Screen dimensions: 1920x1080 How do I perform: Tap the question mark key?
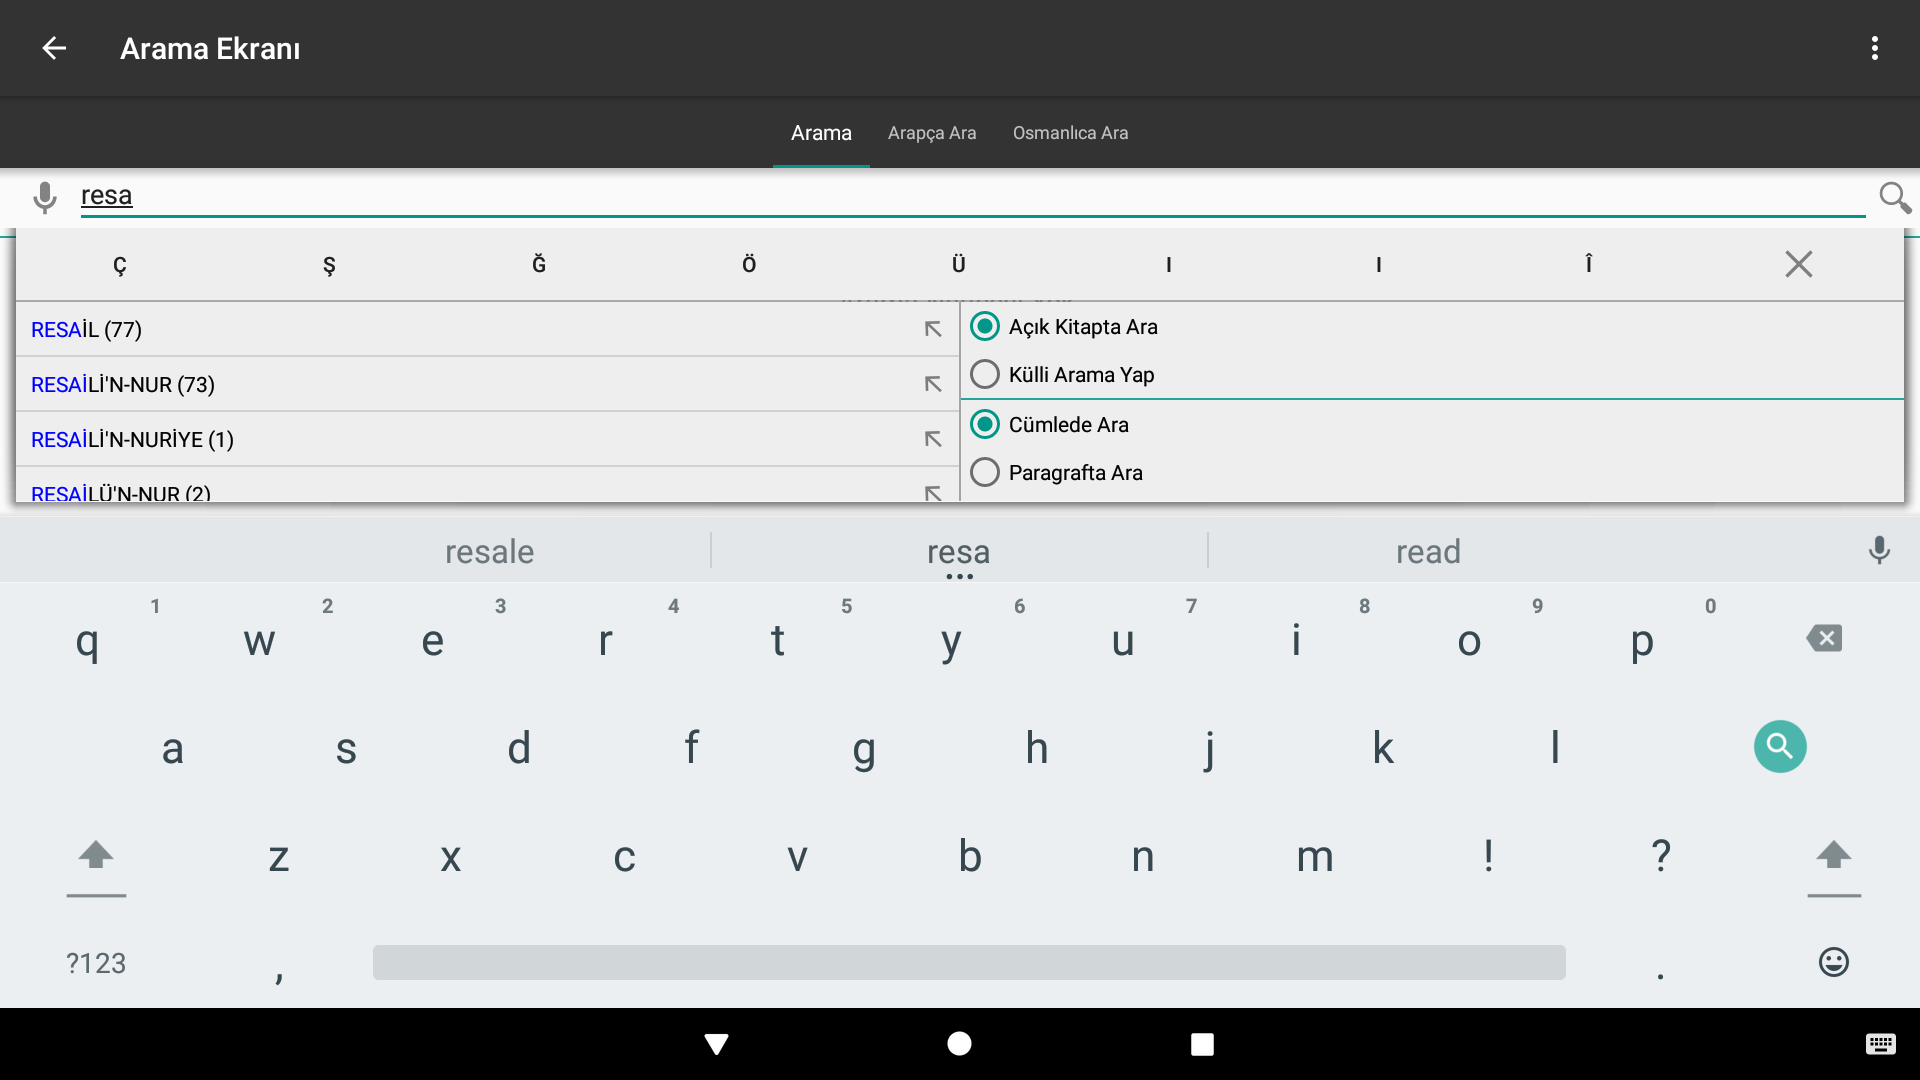1661,856
